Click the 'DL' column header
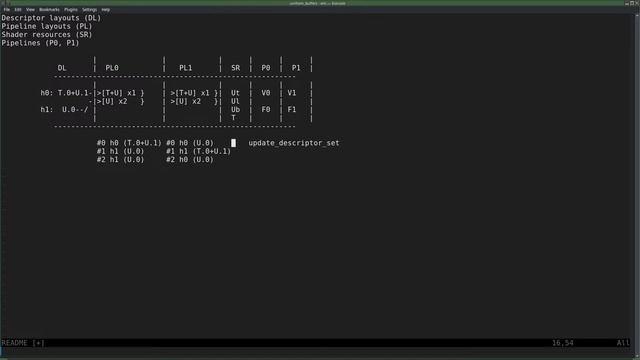 62,68
